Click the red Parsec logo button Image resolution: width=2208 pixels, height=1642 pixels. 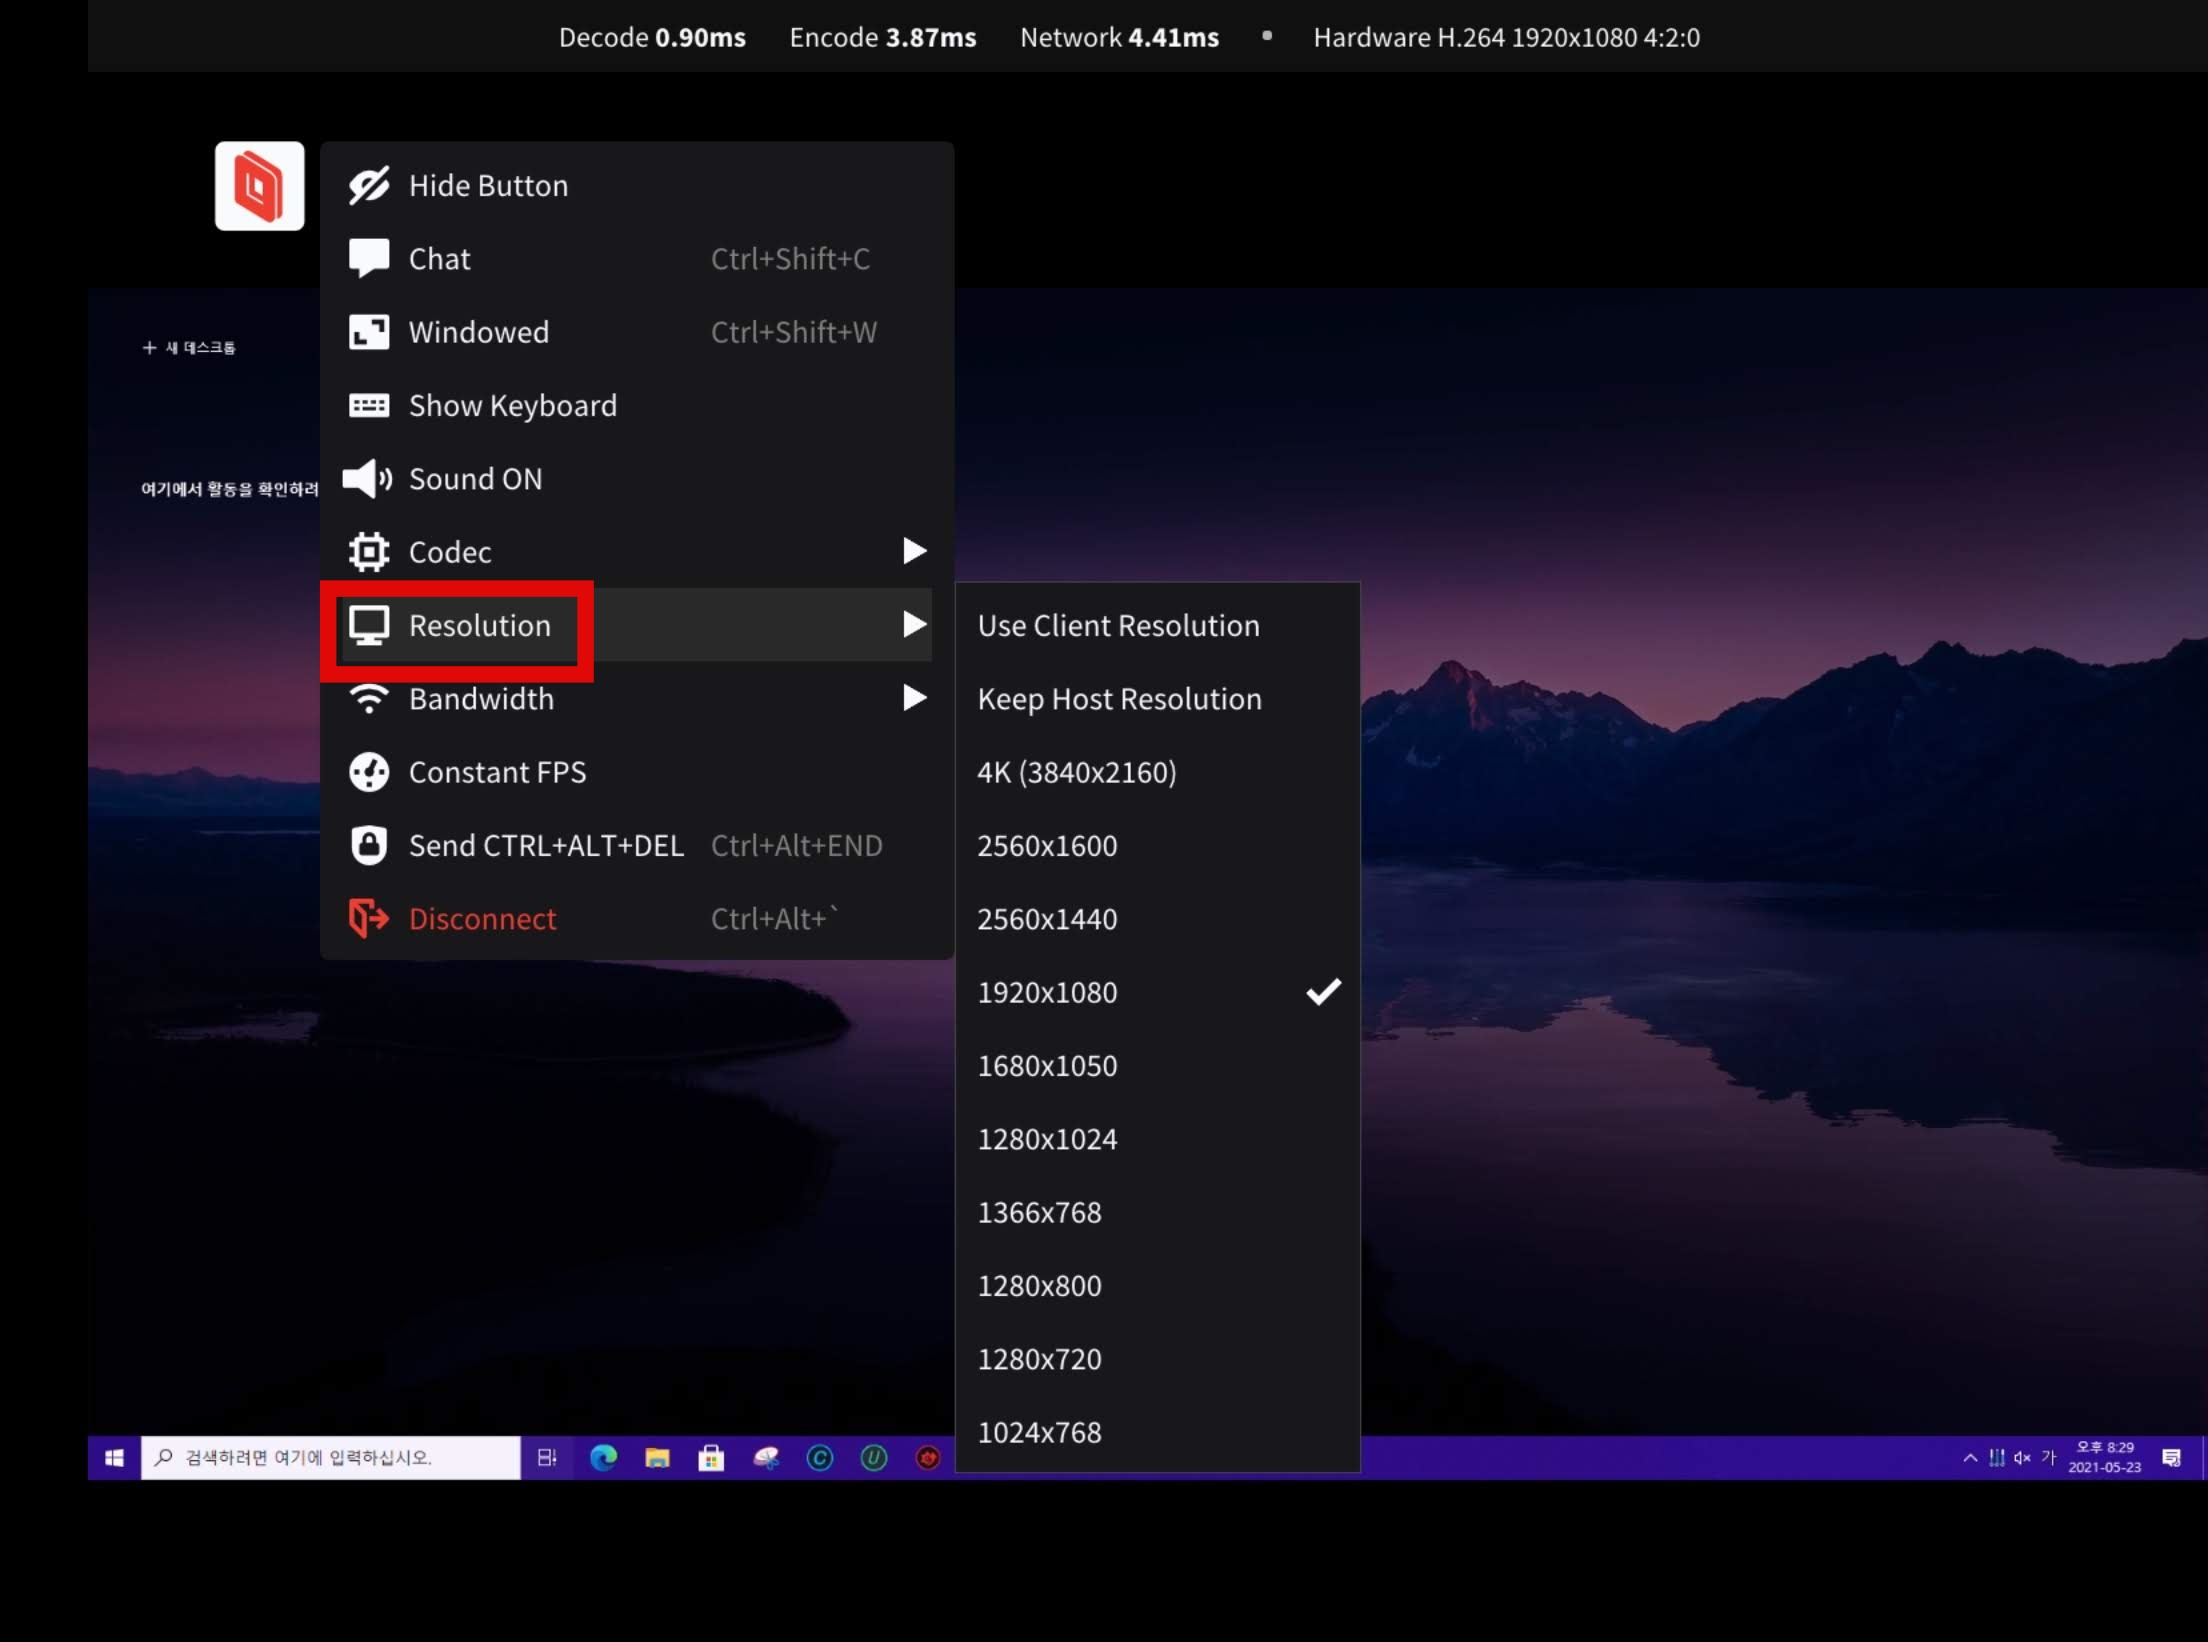point(259,186)
